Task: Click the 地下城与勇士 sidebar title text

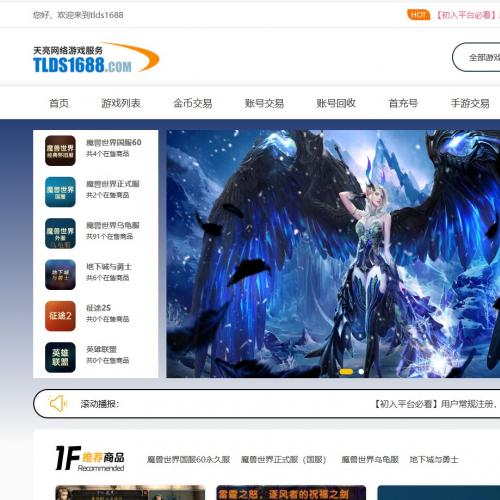Action: (x=109, y=267)
